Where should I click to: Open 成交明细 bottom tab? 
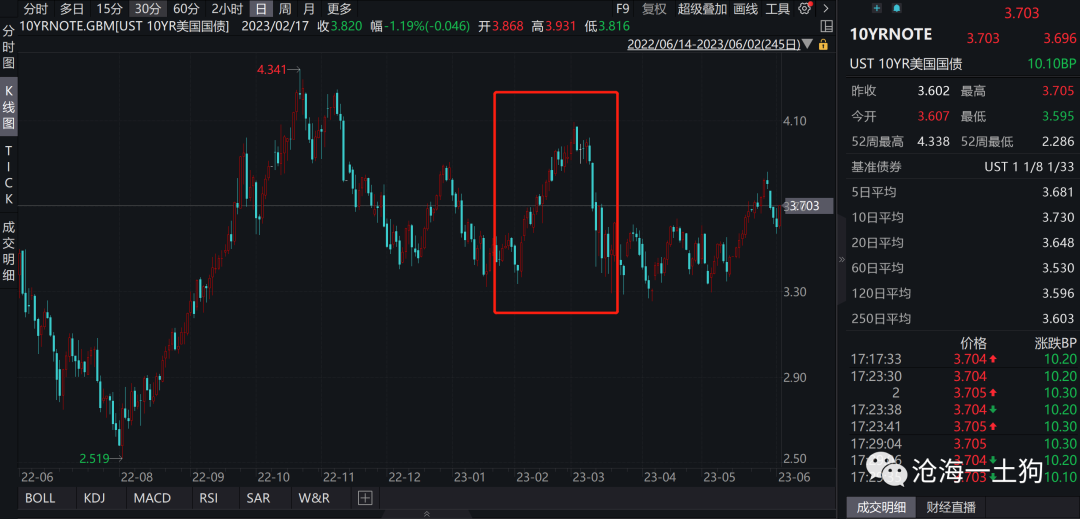pyautogui.click(x=881, y=507)
